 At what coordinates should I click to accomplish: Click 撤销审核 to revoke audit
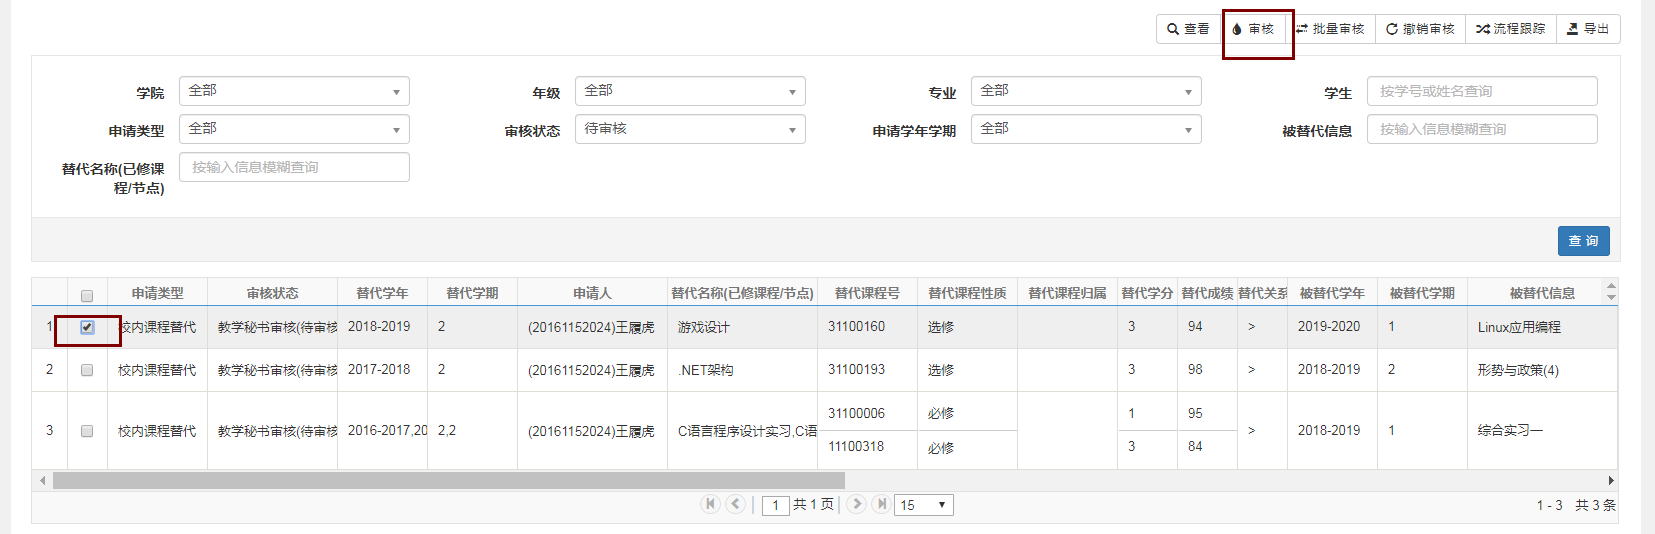pos(1420,29)
